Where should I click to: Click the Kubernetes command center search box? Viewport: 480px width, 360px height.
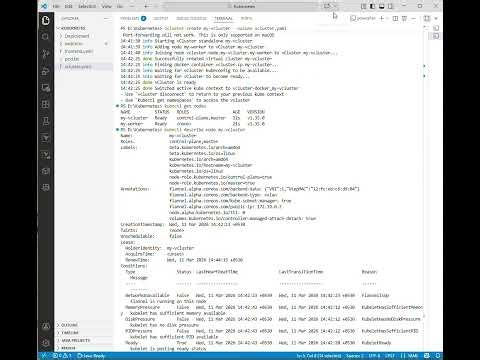[x=241, y=6]
